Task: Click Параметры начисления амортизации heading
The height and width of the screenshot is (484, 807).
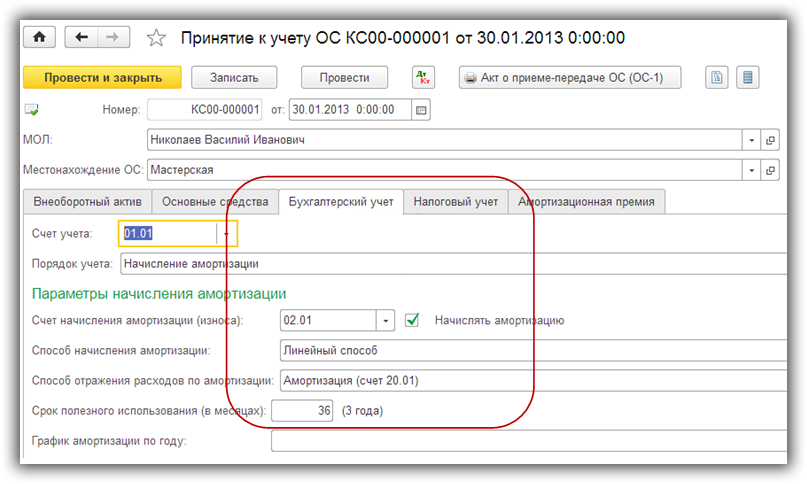Action: click(x=159, y=293)
